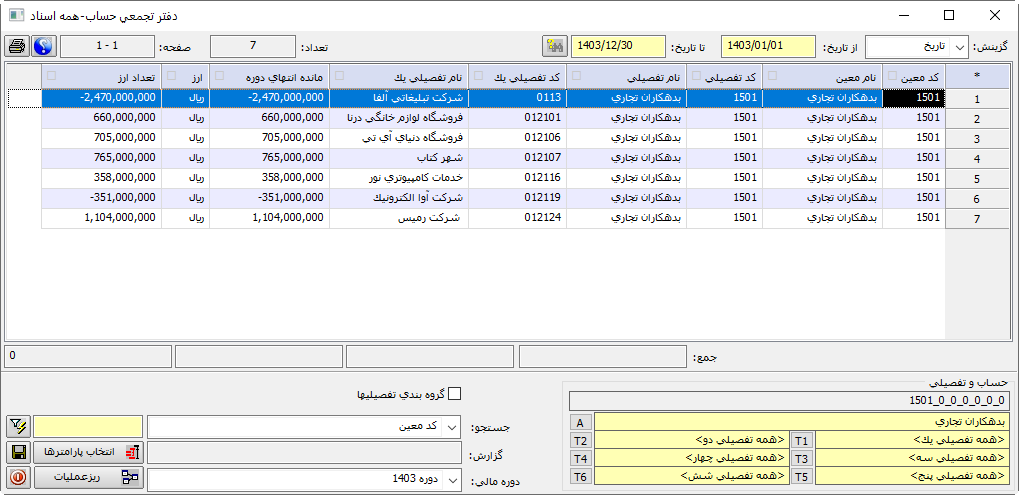Image resolution: width=1019 pixels, height=495 pixels.
Task: Click the T5 detail selector button
Action: point(803,476)
